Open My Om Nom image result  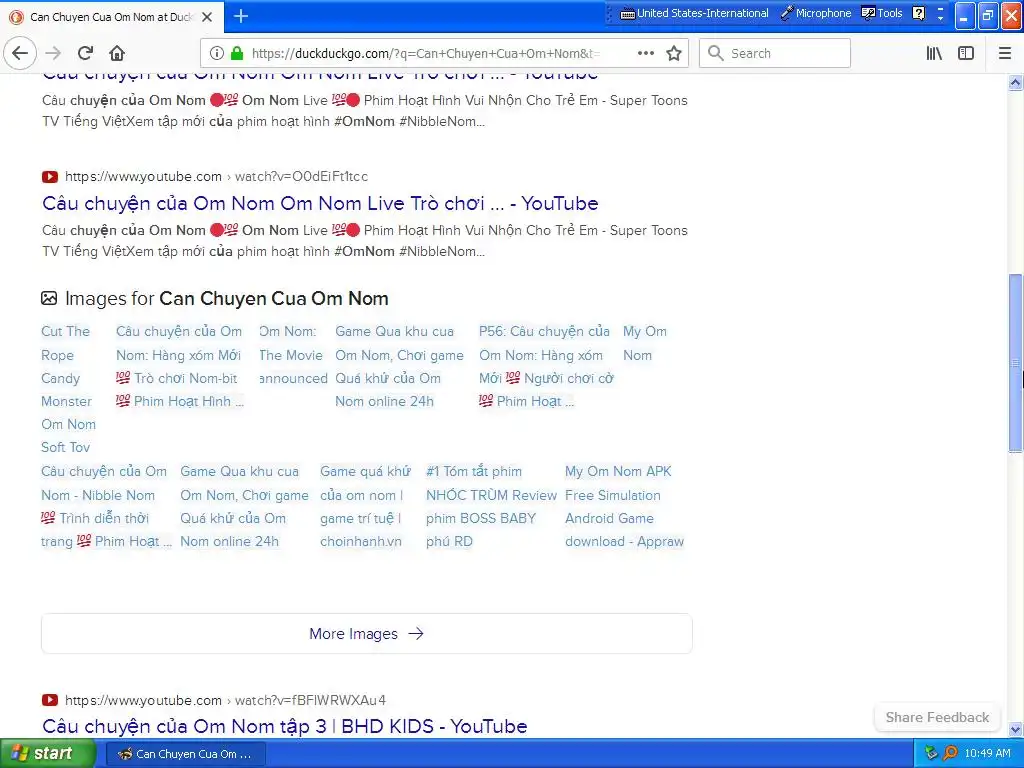tap(645, 343)
